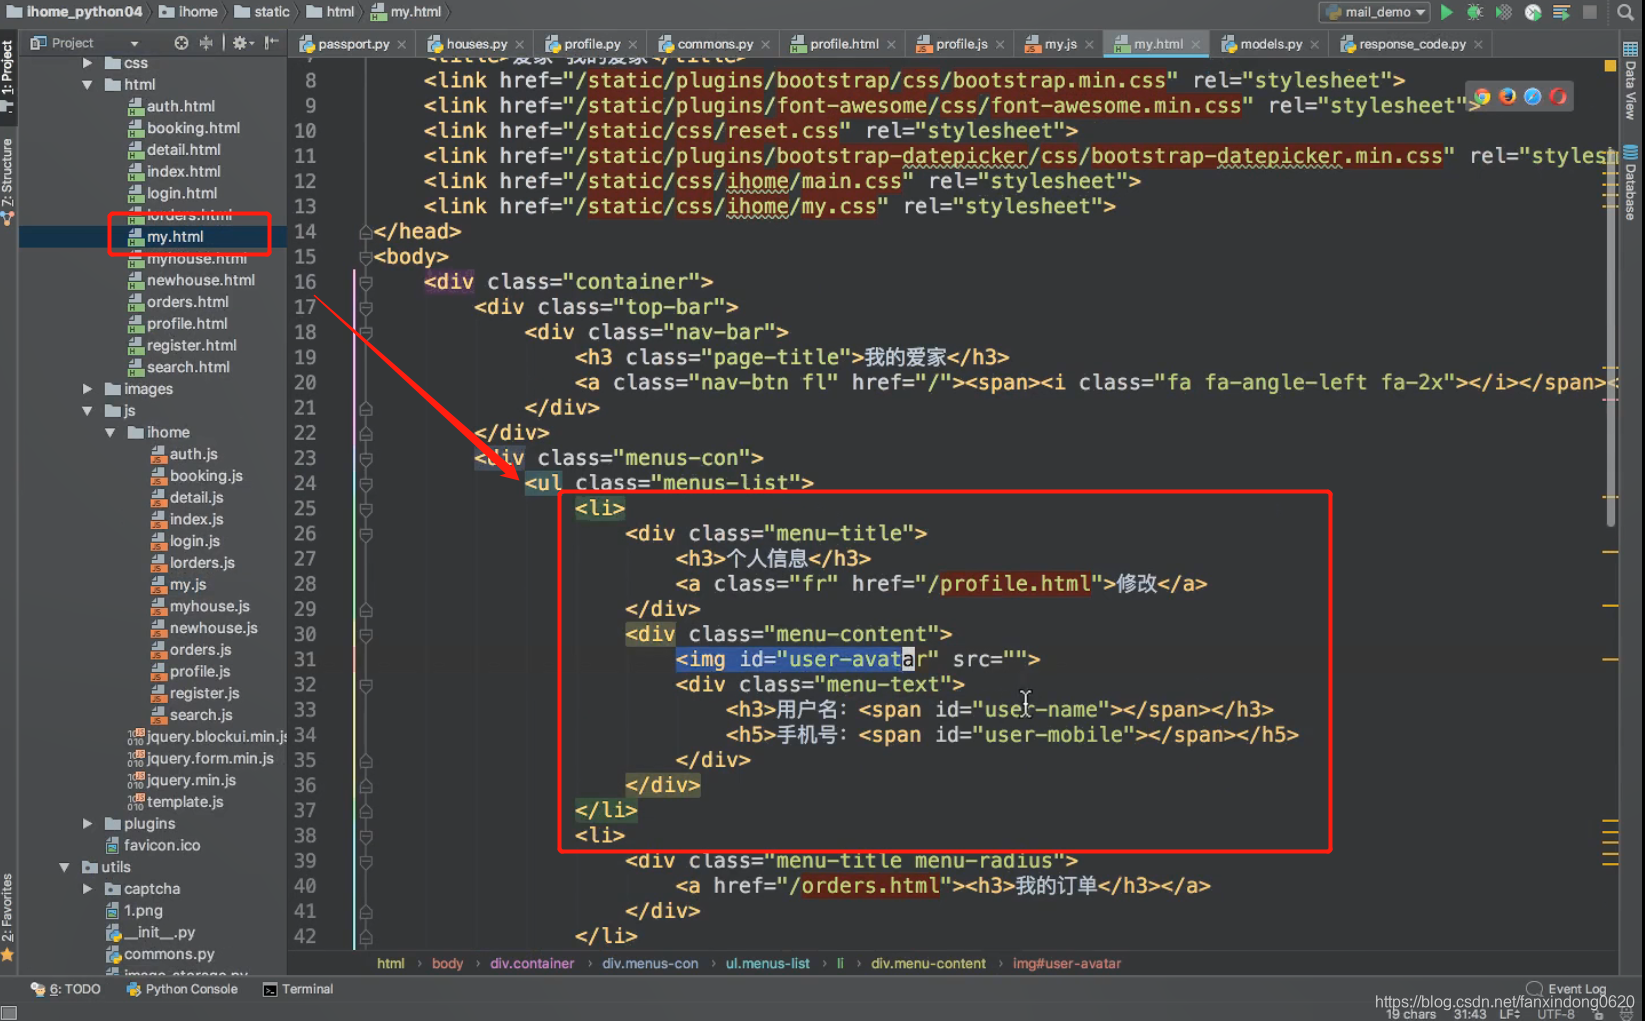Viewport: 1645px width, 1021px height.
Task: Click the yellow inspection status indicator
Action: 1610,66
